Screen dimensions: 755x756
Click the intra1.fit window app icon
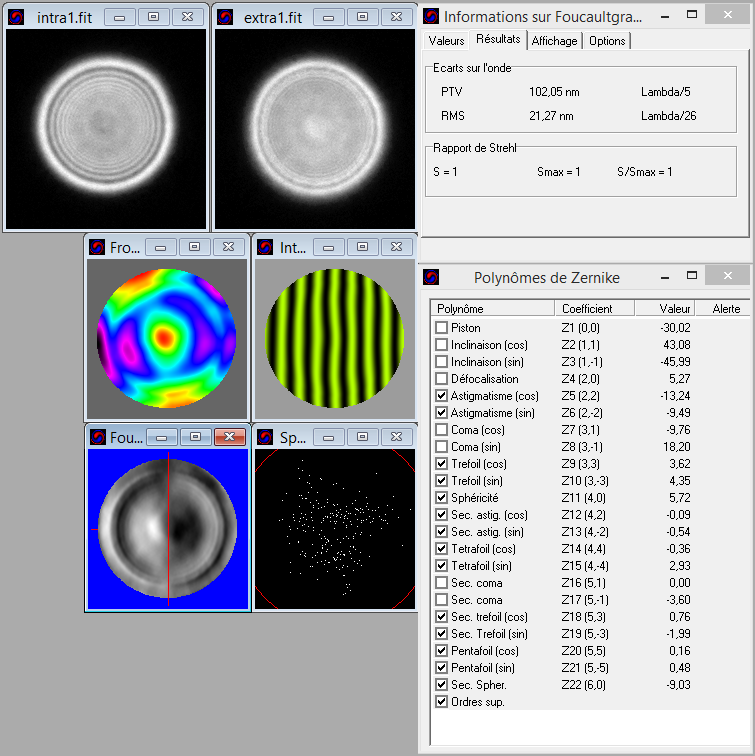[x=16, y=17]
